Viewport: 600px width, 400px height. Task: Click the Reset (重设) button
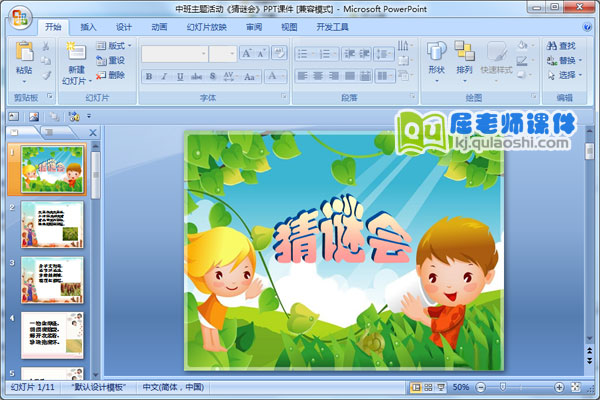pos(111,60)
